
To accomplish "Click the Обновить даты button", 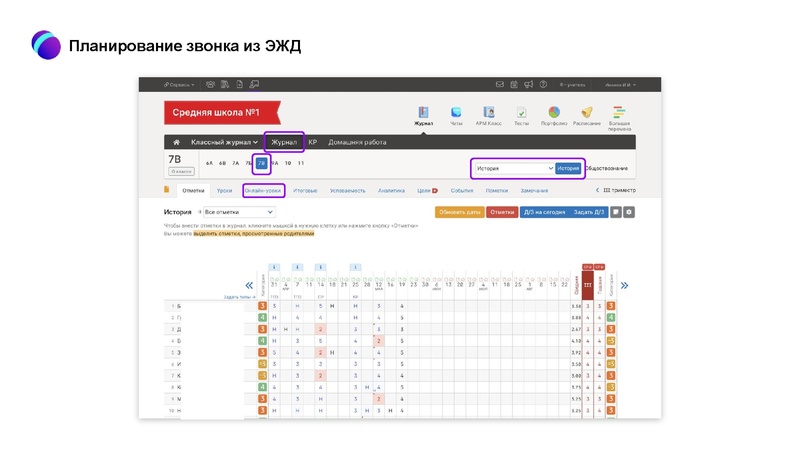I will pyautogui.click(x=460, y=212).
